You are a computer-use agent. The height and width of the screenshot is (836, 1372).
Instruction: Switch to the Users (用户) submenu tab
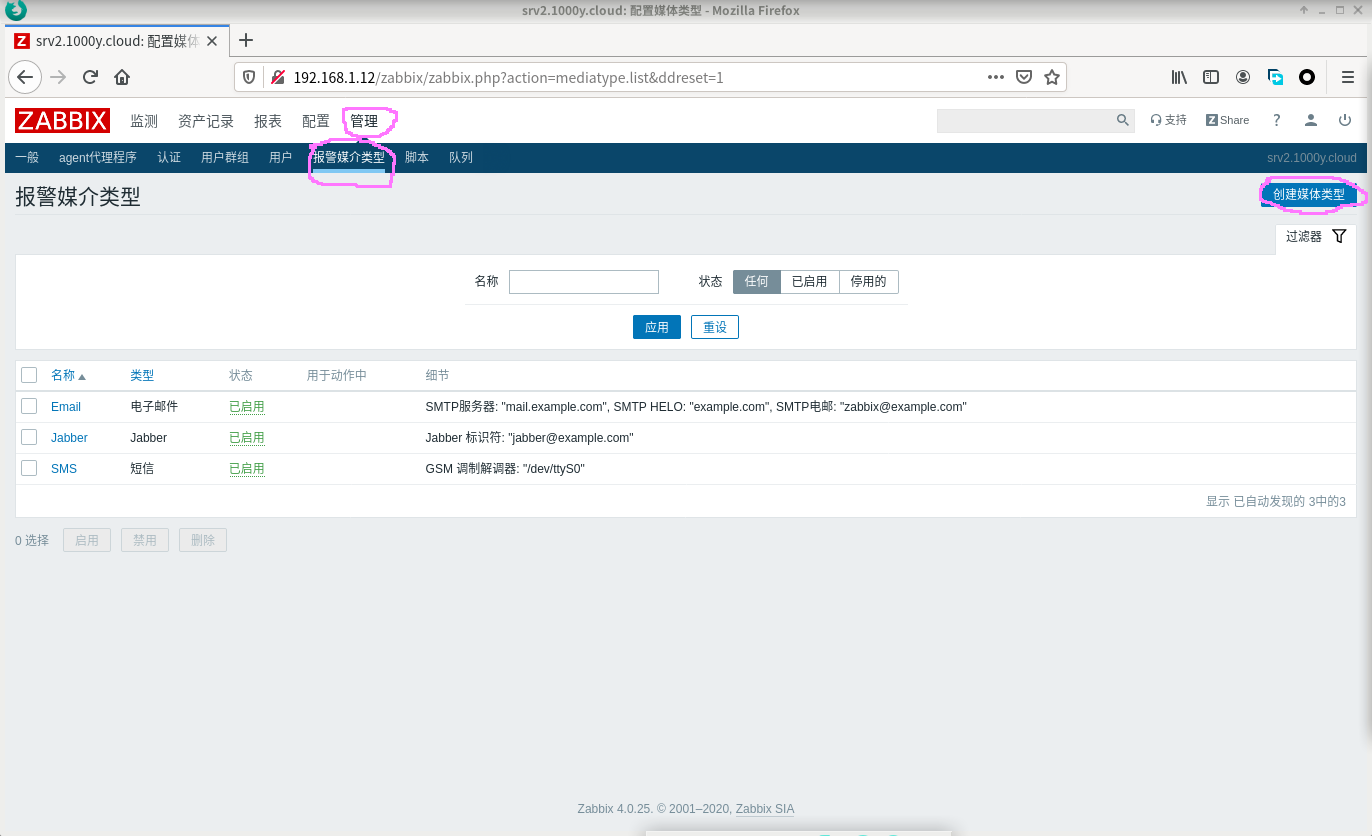tap(280, 158)
